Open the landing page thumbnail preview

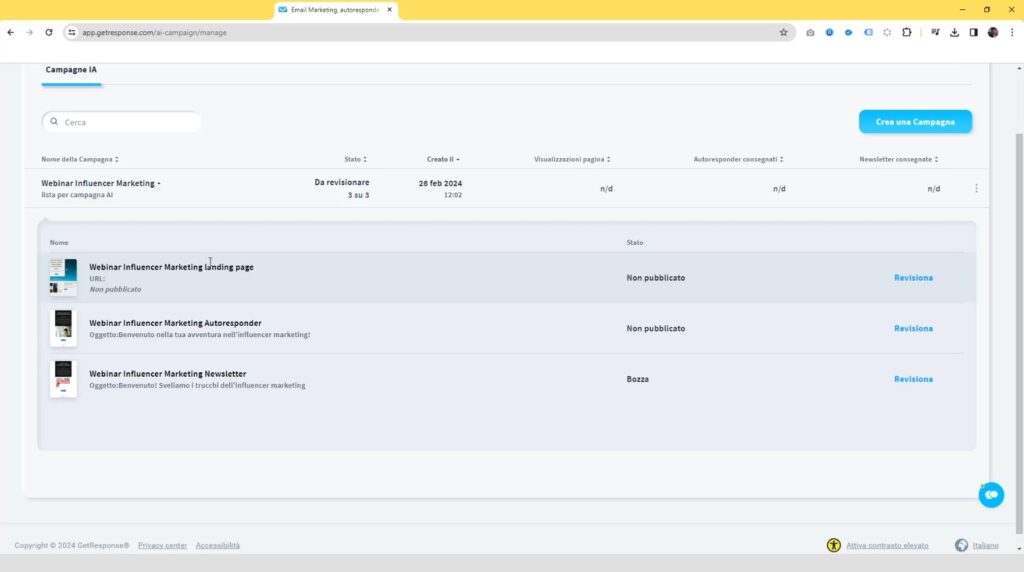point(63,277)
